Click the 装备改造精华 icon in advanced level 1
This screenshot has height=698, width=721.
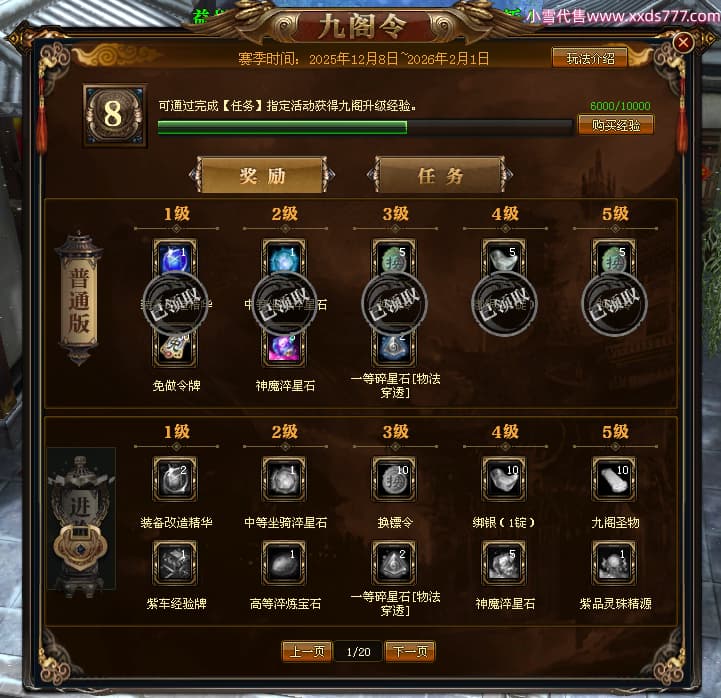coord(175,480)
